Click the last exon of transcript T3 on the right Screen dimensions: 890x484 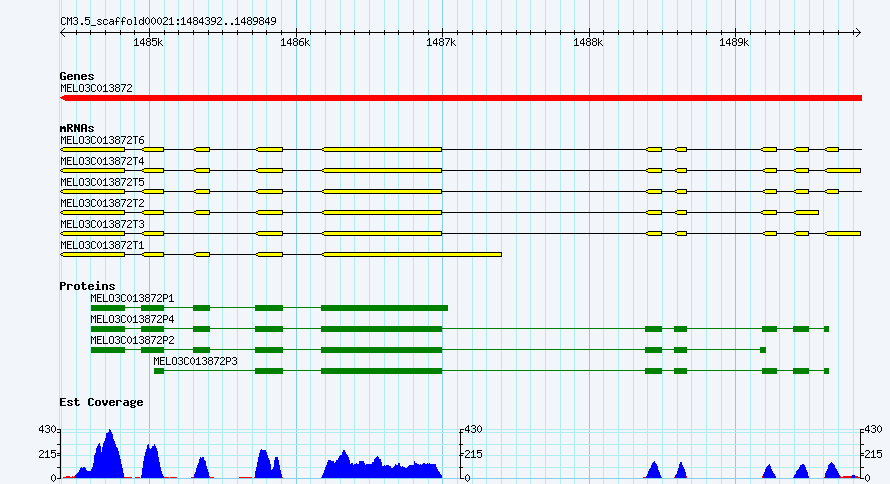tap(843, 233)
